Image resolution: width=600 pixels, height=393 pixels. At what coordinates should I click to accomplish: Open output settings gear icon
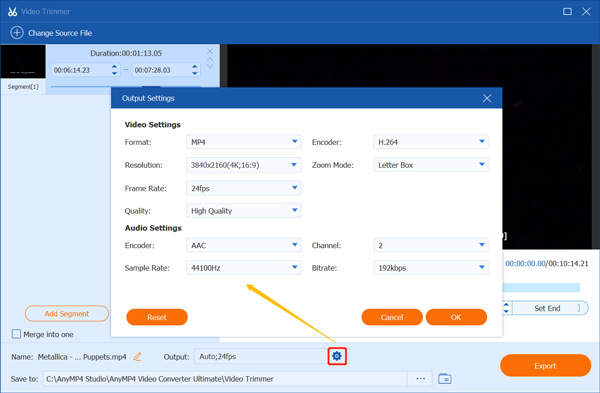337,356
